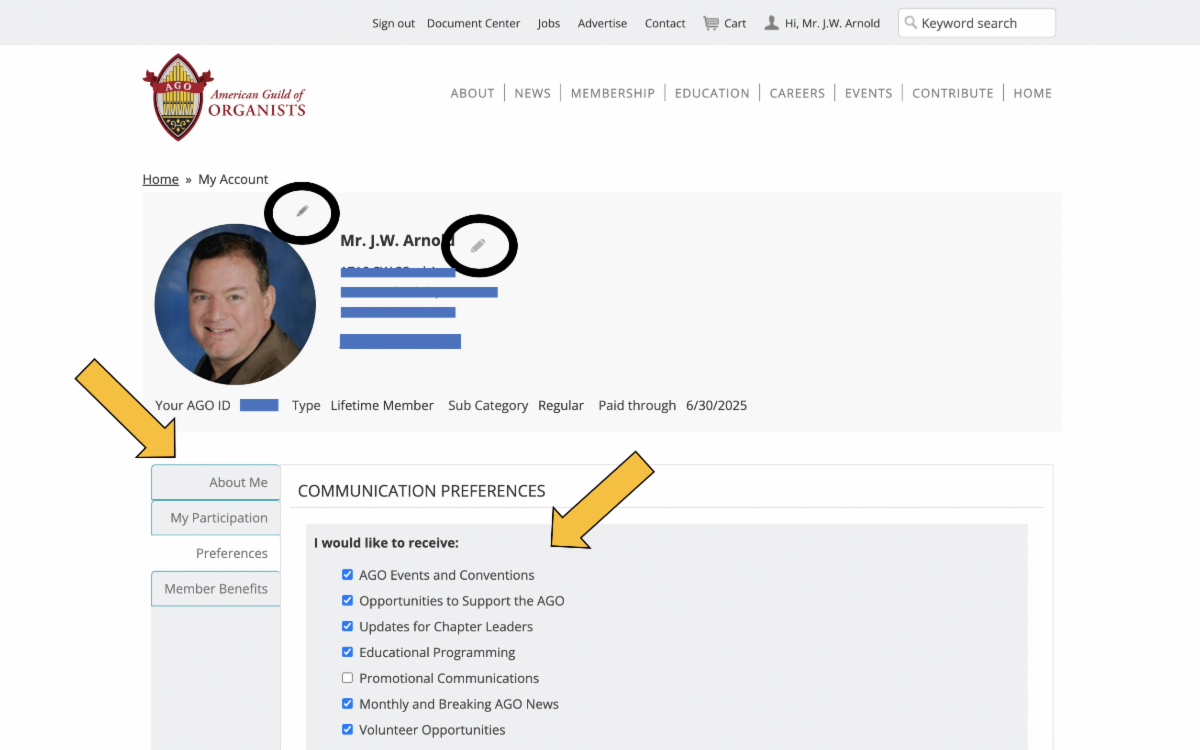1200x750 pixels.
Task: Toggle Opportunities to Support the AGO checkbox
Action: 347,601
